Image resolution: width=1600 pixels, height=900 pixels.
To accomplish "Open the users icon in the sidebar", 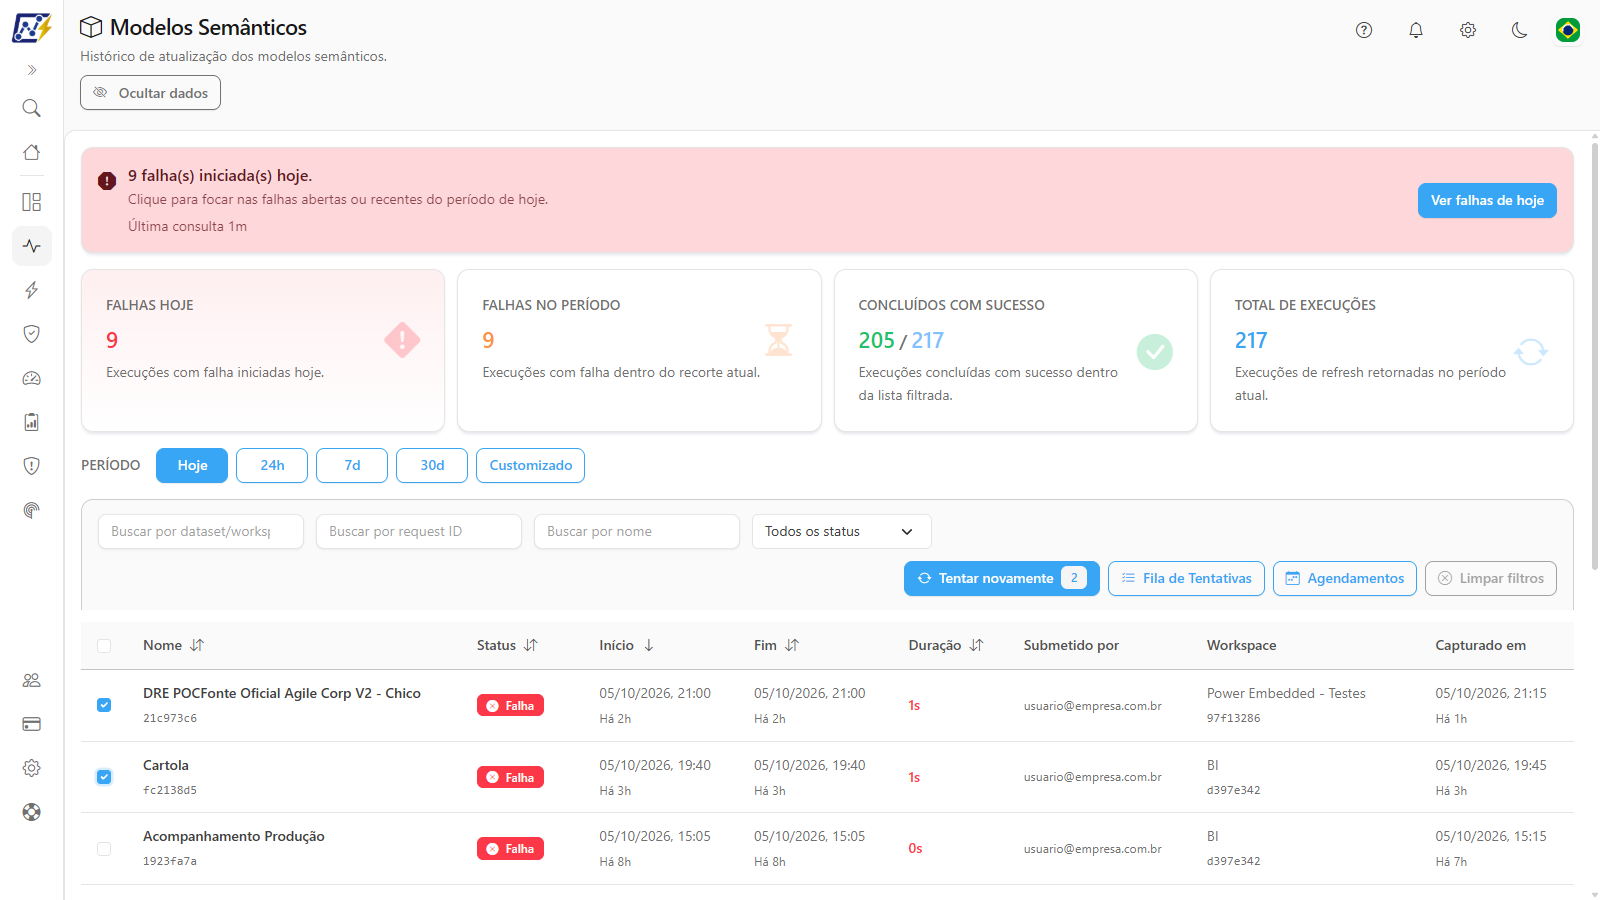I will click(x=32, y=680).
